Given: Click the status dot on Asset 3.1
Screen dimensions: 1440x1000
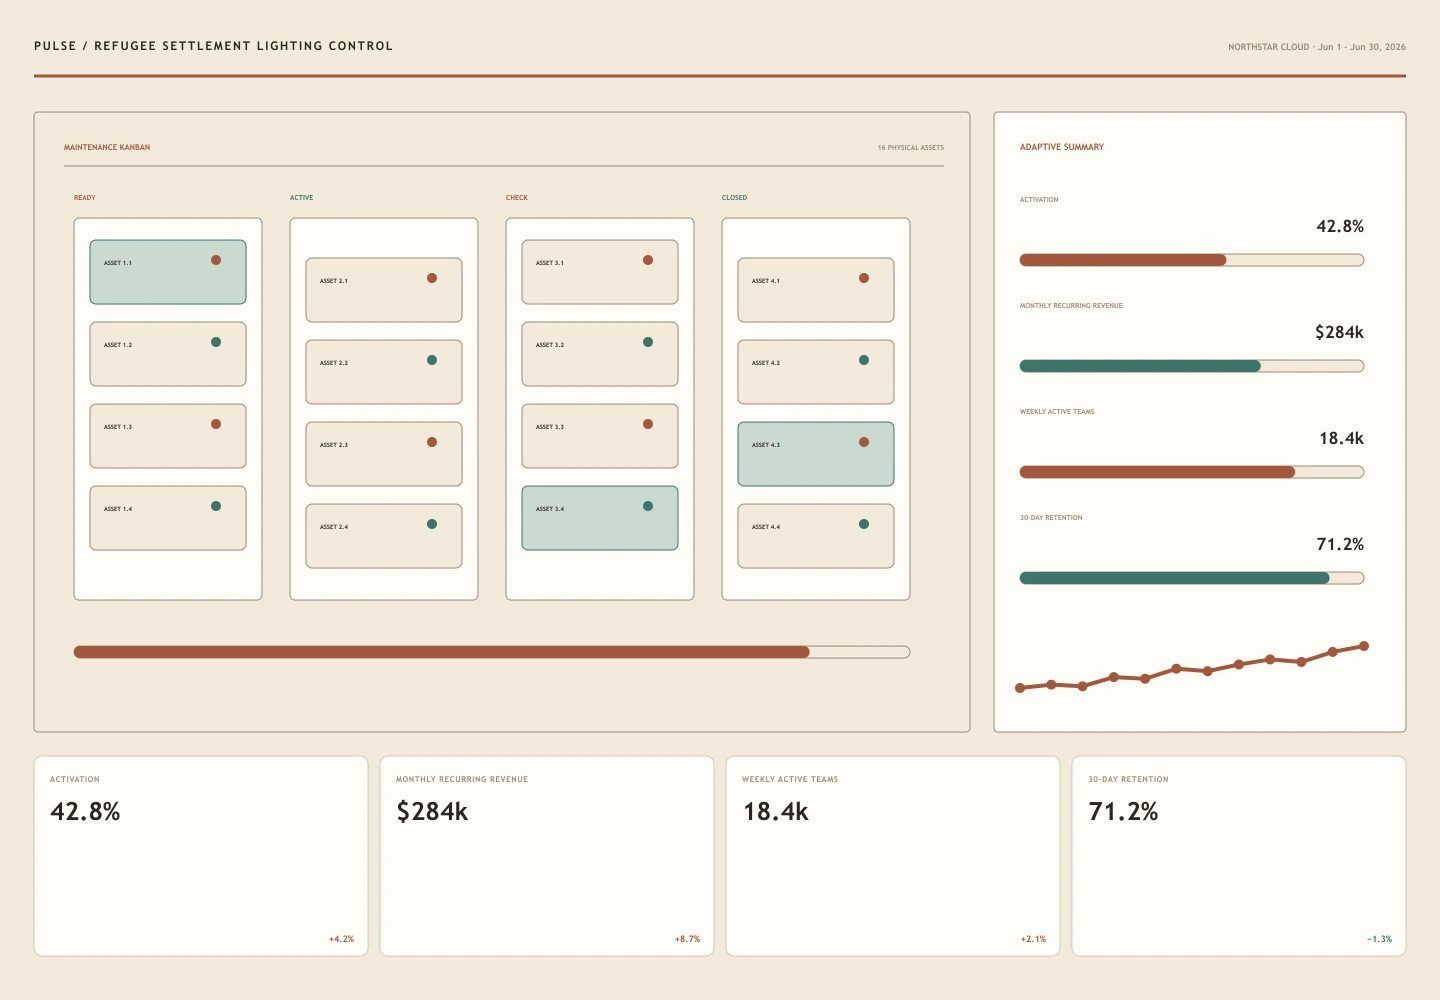Looking at the screenshot, I should pos(648,260).
